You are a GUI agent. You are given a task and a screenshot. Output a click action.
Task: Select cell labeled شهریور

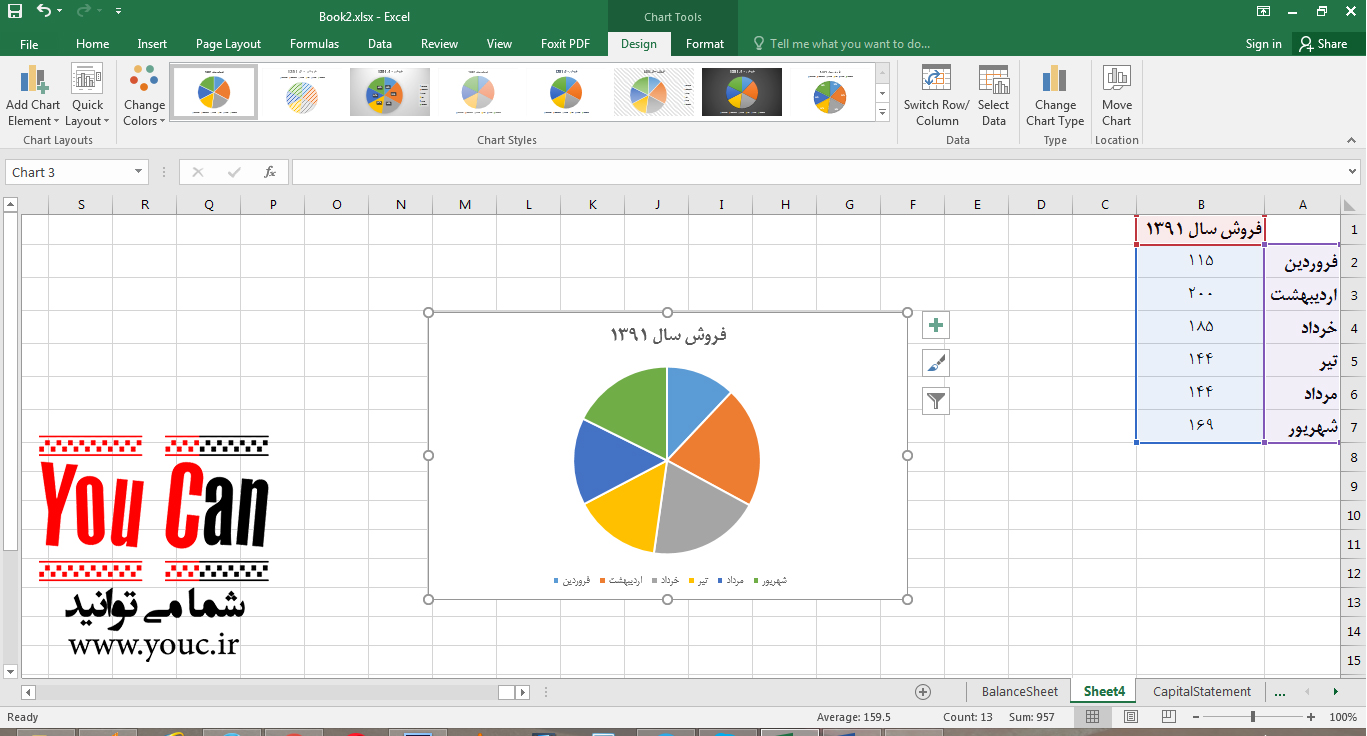click(x=1302, y=427)
